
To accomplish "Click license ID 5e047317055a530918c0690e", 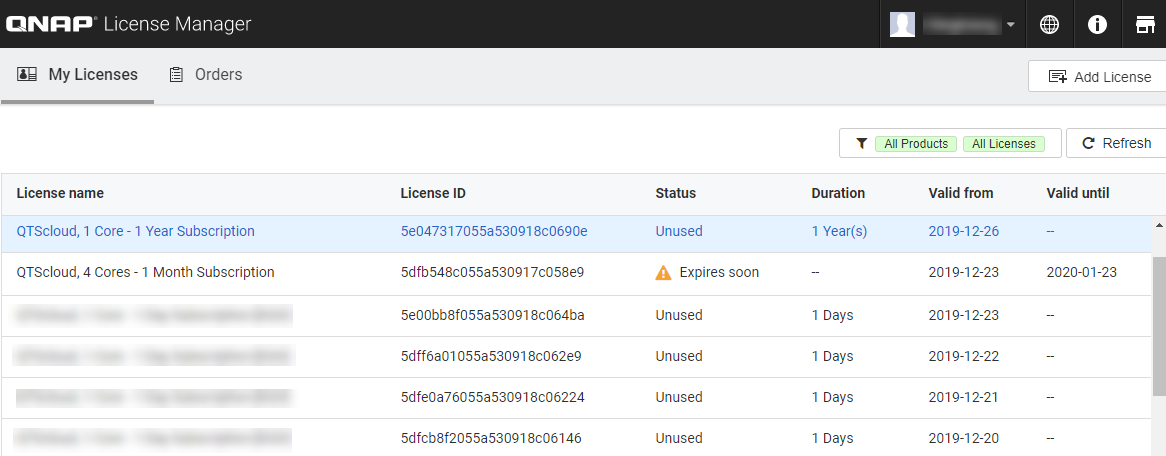I will (x=494, y=231).
